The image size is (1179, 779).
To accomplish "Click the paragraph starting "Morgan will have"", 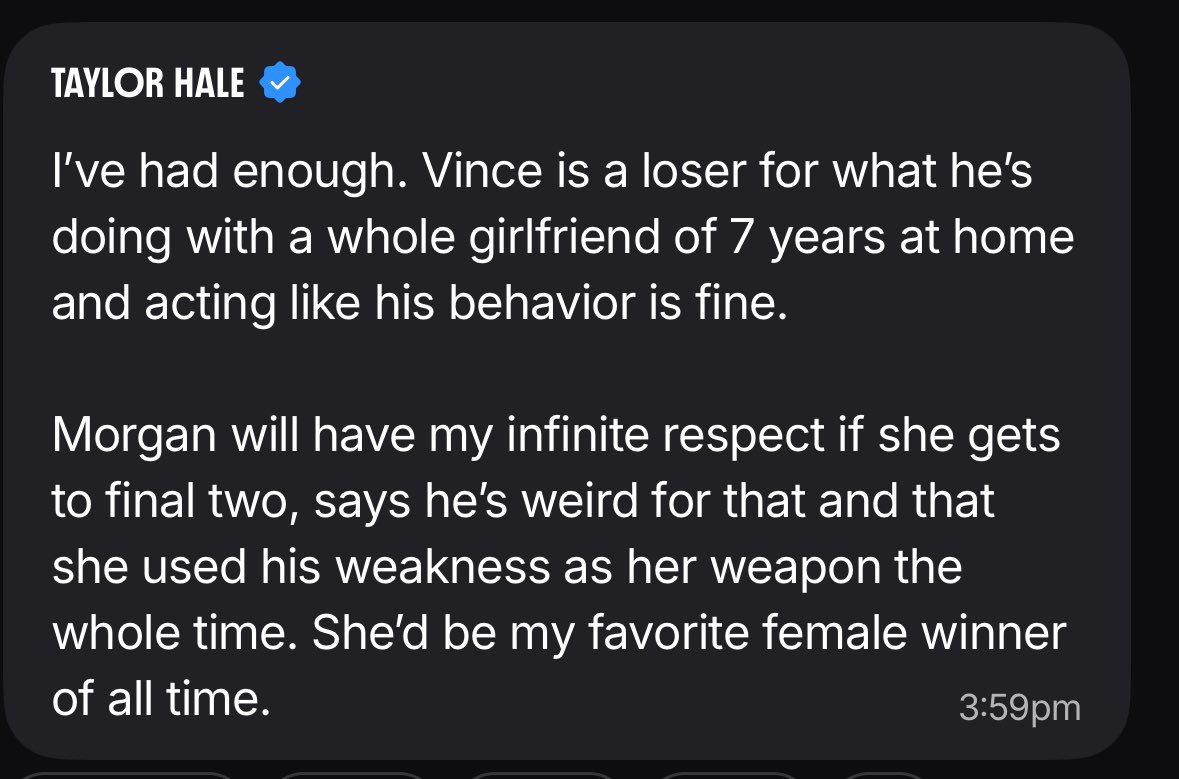I will click(559, 568).
